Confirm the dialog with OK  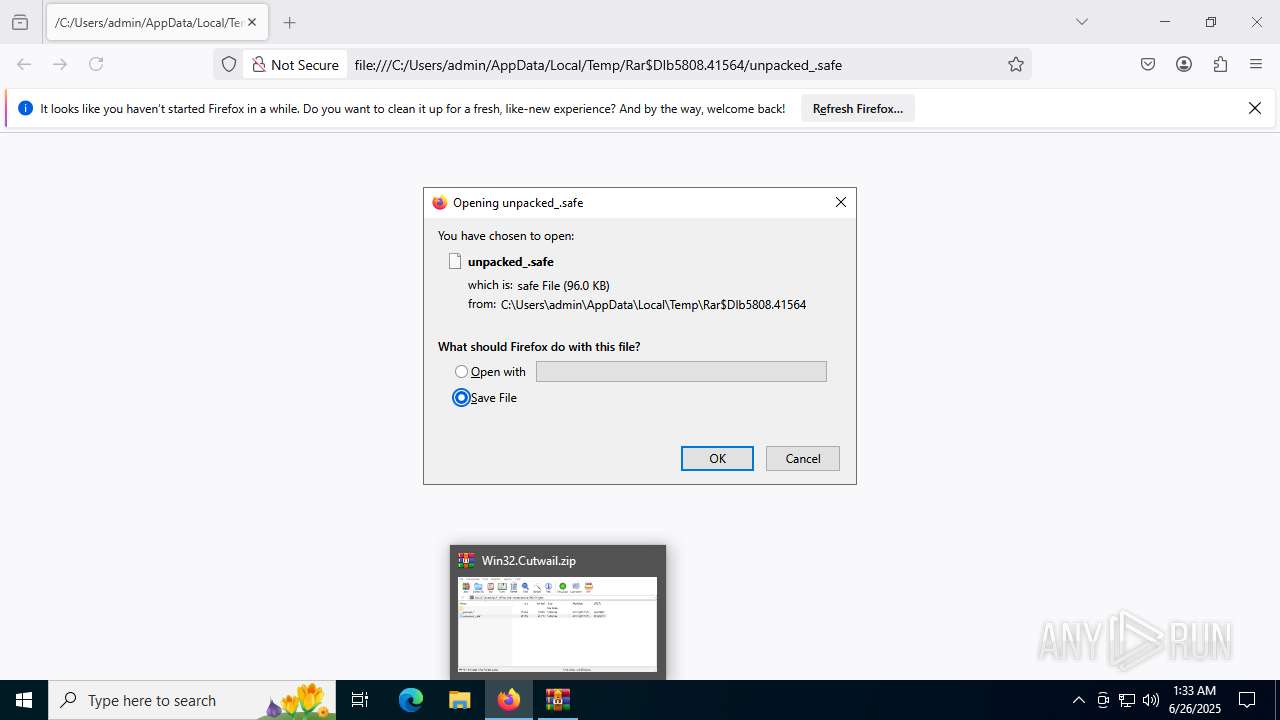[x=717, y=458]
